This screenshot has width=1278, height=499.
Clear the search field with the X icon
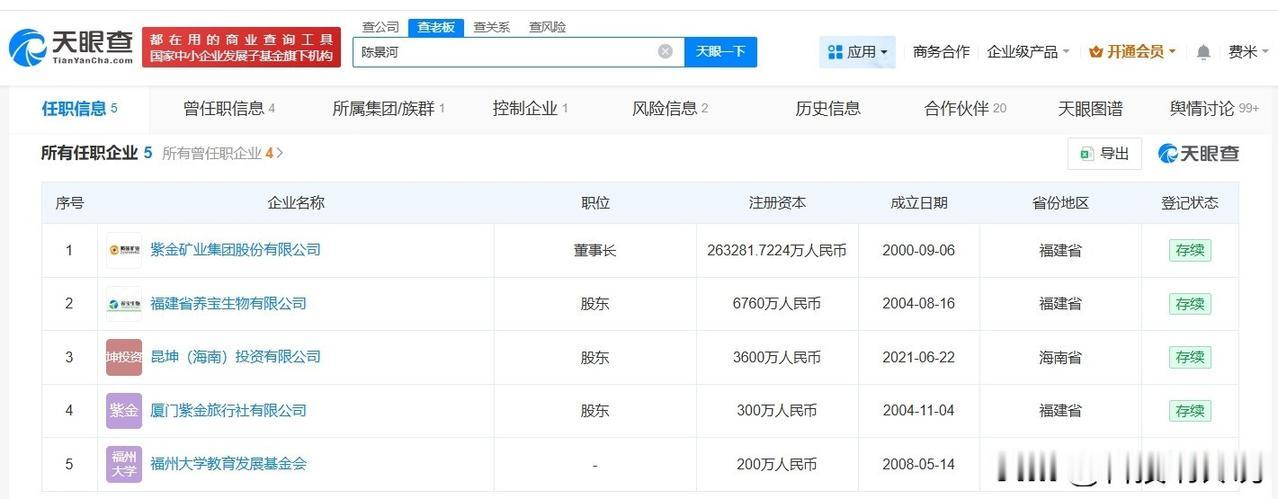pyautogui.click(x=665, y=51)
